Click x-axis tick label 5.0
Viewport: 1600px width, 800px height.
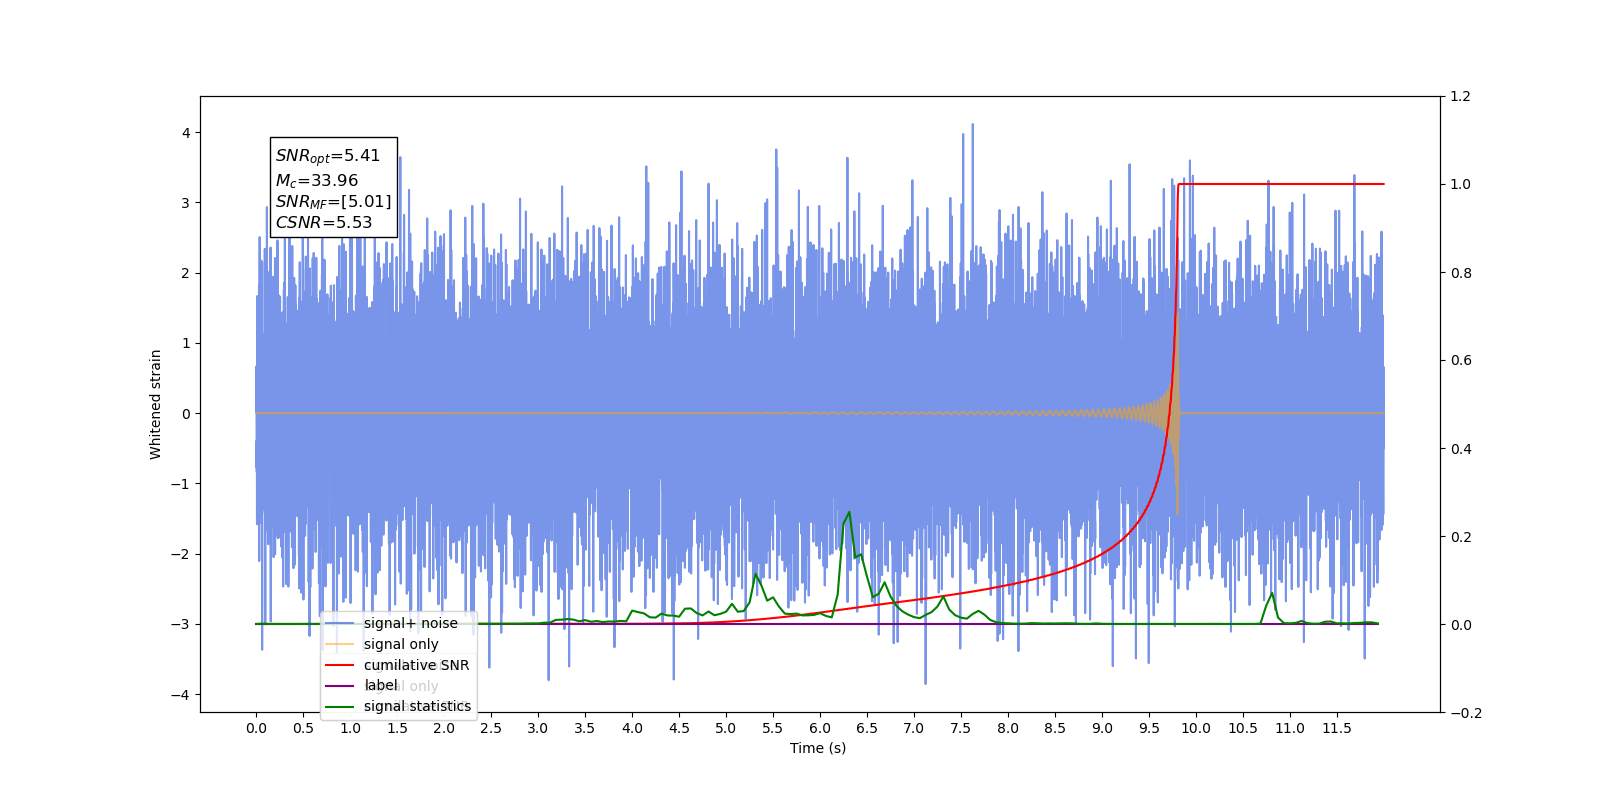pos(726,728)
